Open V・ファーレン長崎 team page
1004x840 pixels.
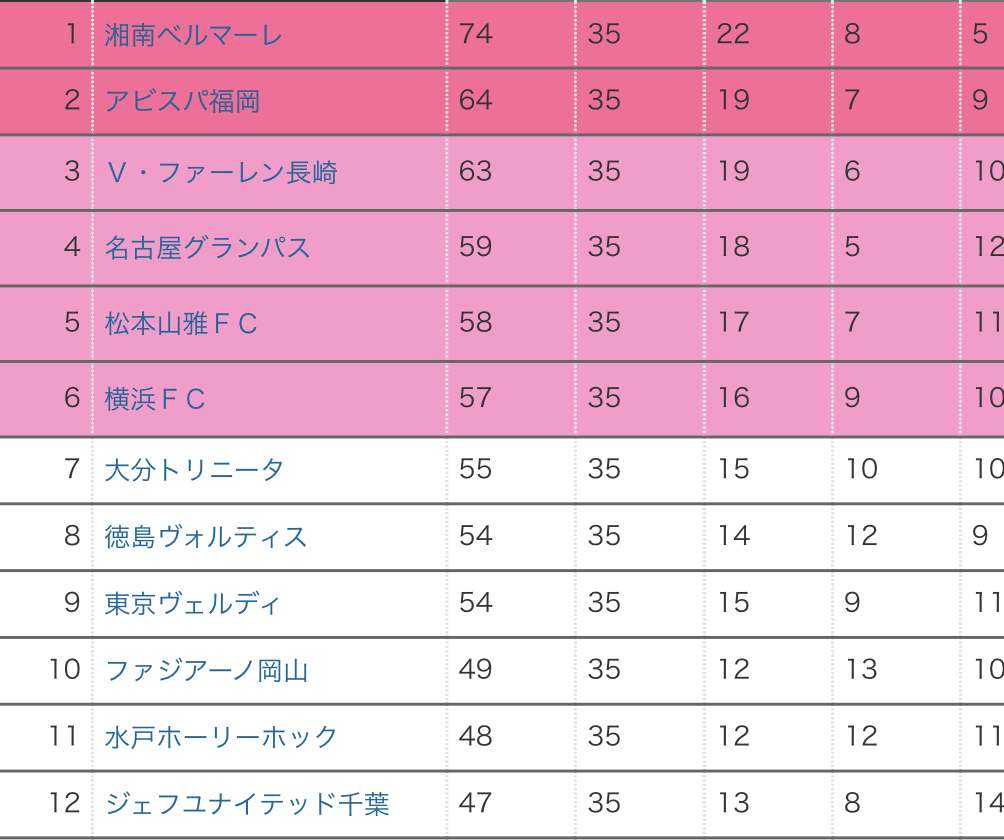[x=221, y=172]
